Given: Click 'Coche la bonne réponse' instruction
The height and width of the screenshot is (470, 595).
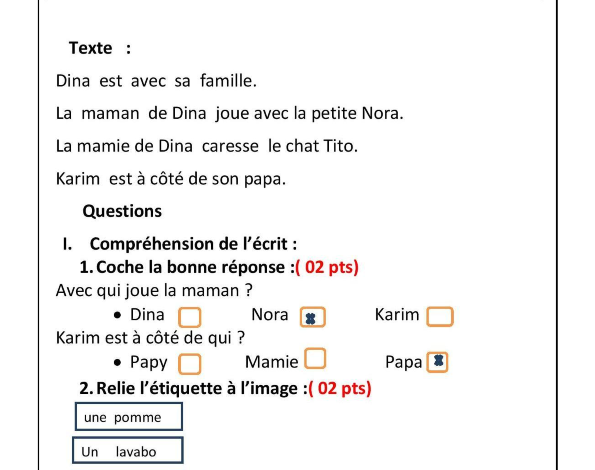Looking at the screenshot, I should coord(195,267).
